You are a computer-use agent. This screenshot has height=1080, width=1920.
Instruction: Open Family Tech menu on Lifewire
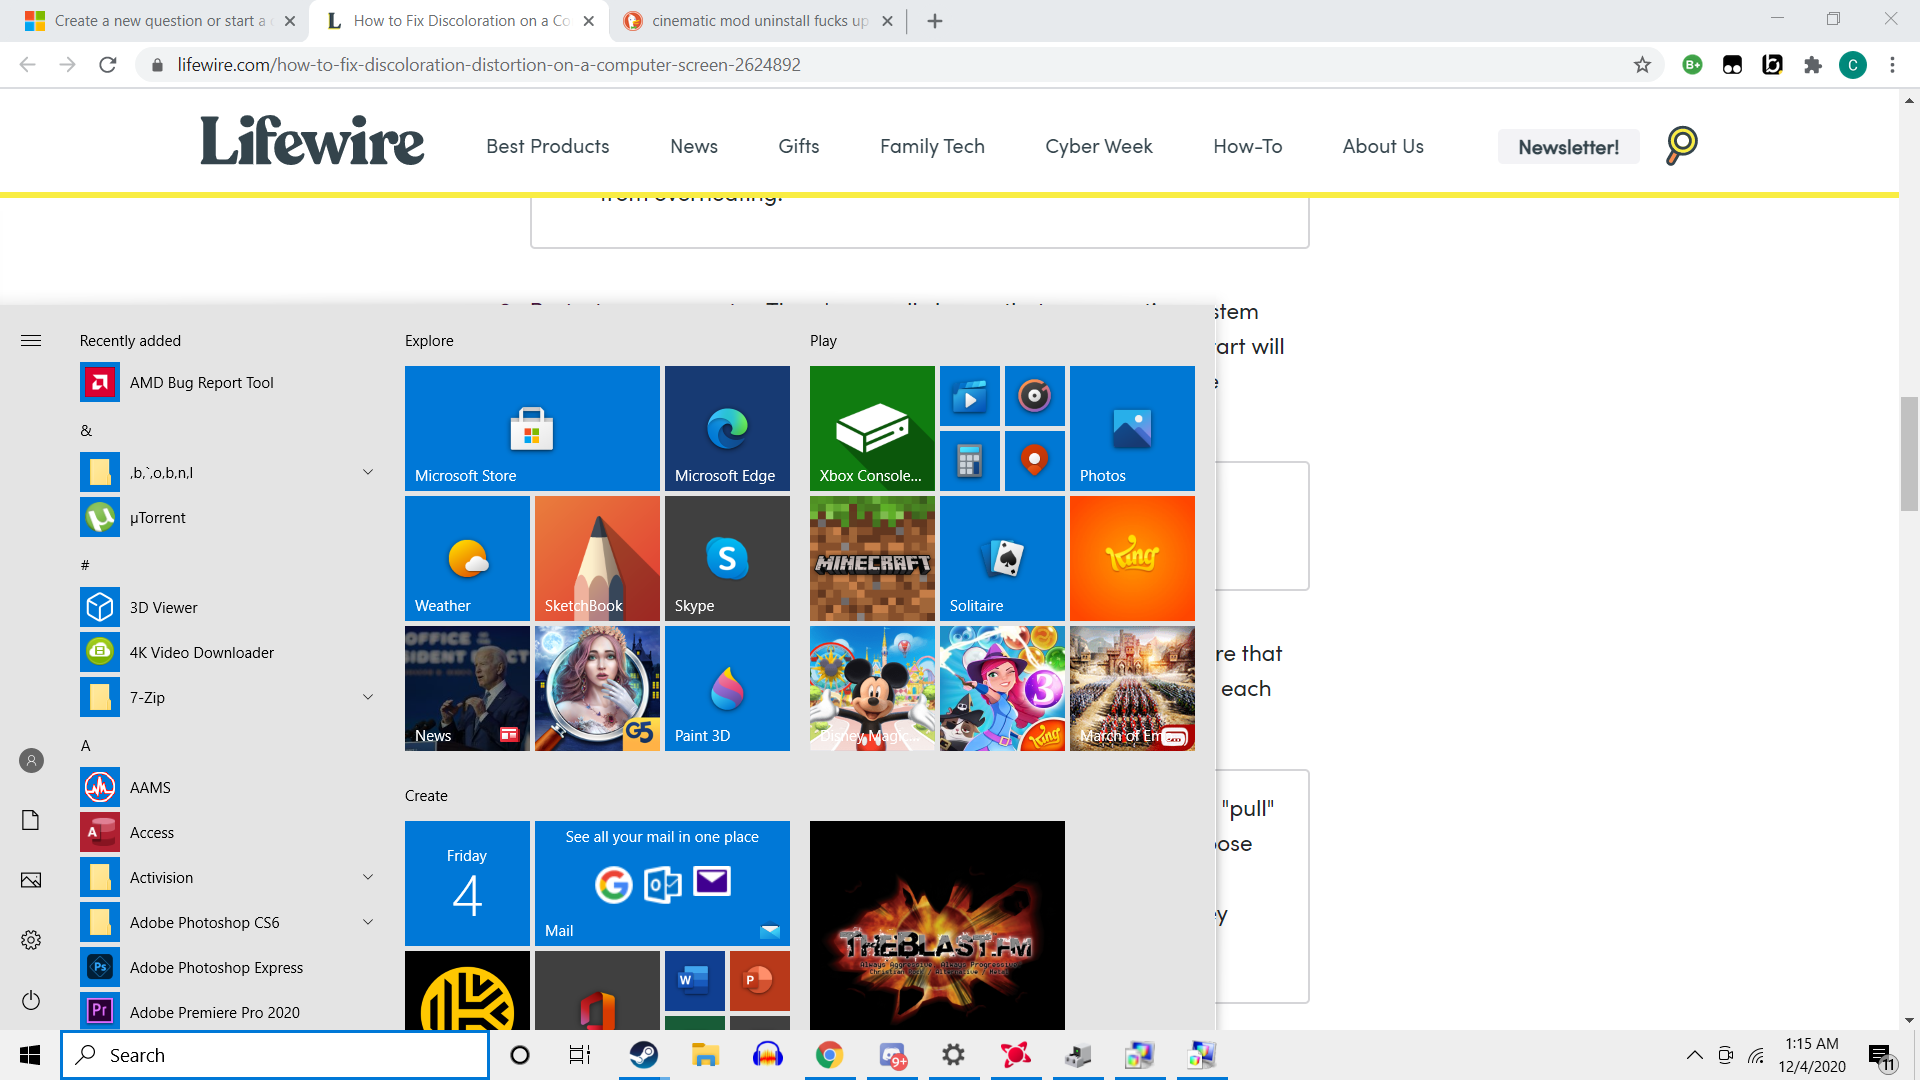click(932, 146)
